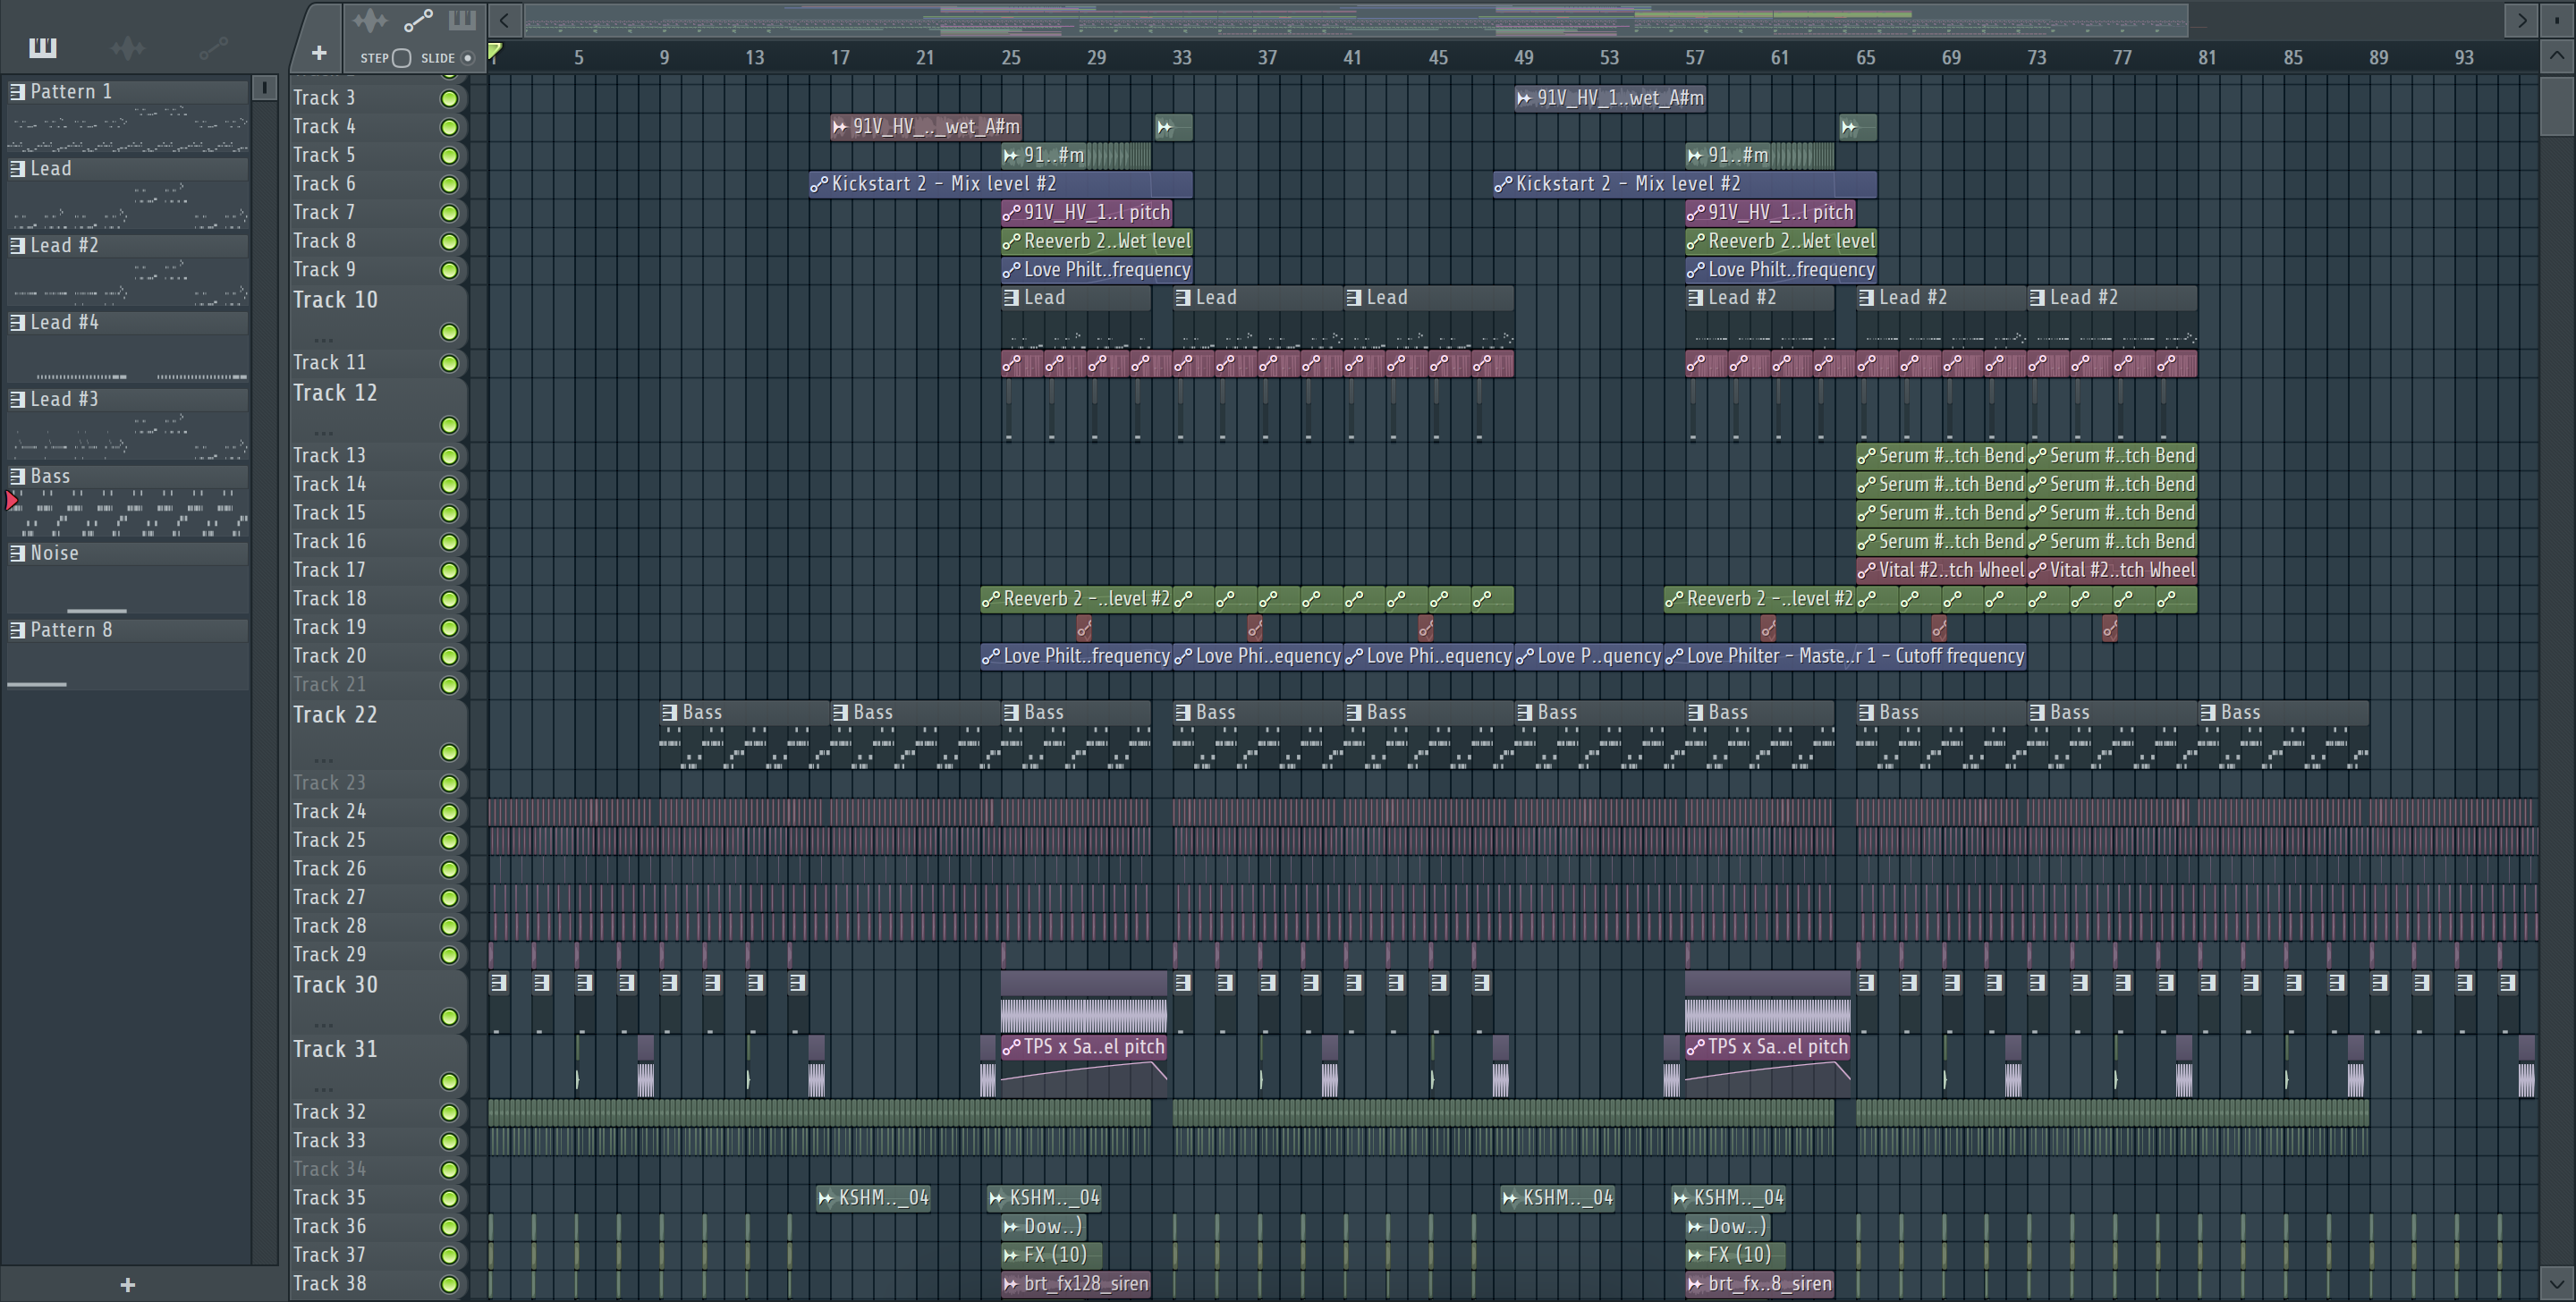Mute Track 3 using its green LED
Screen dimensions: 2576x1302
[x=449, y=98]
